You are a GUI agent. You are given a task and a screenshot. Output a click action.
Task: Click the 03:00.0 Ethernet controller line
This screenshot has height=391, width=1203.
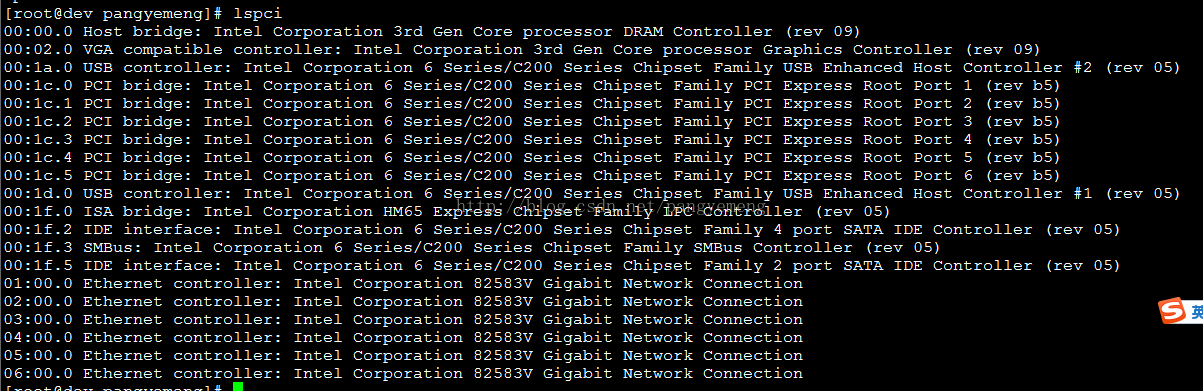pyautogui.click(x=403, y=320)
